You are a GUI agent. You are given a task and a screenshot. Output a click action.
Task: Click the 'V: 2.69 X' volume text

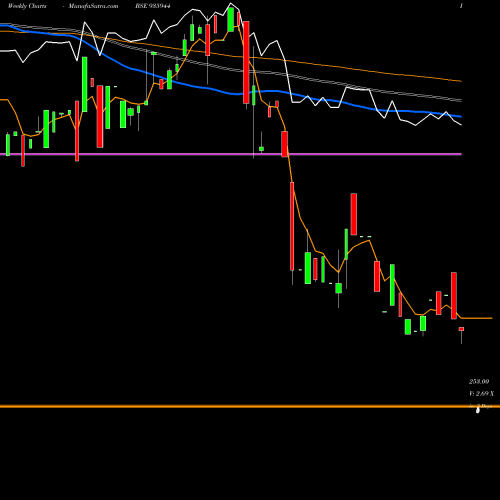point(481,394)
